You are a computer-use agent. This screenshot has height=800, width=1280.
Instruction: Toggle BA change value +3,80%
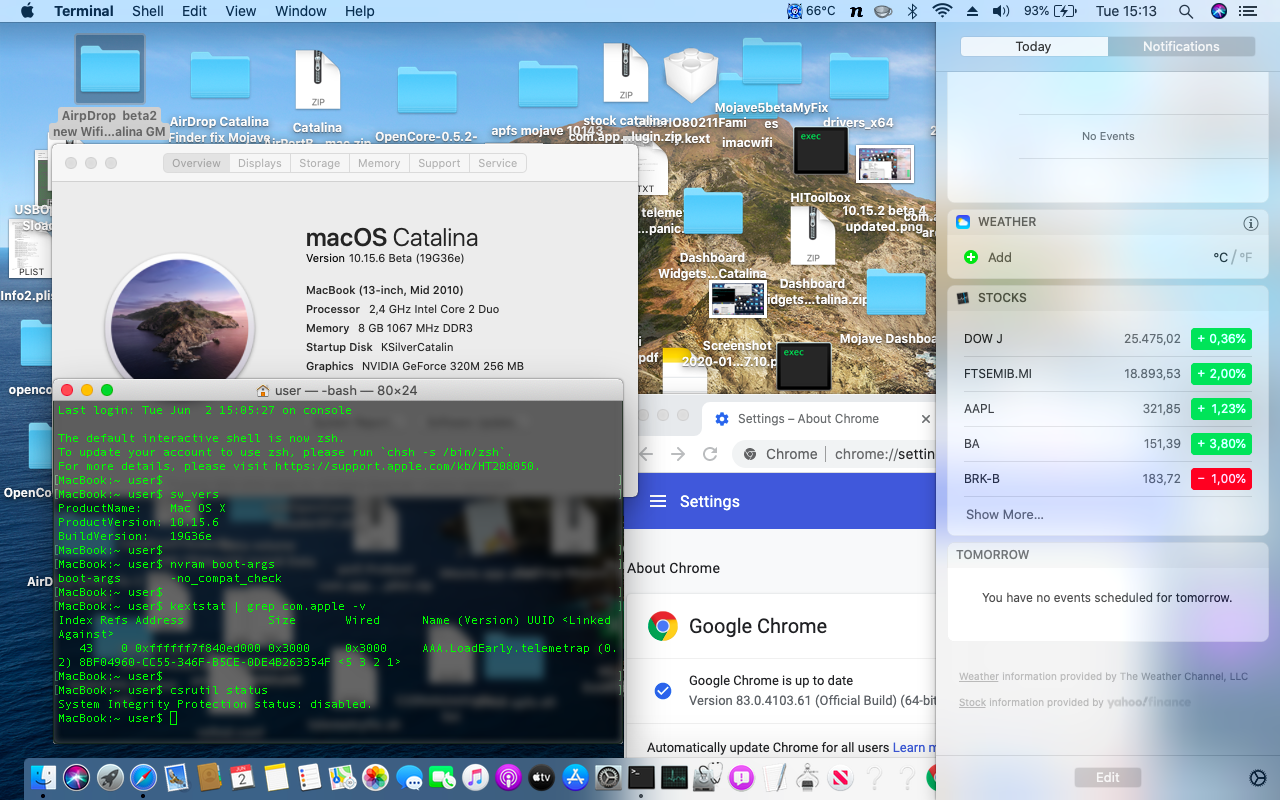[x=1221, y=444]
